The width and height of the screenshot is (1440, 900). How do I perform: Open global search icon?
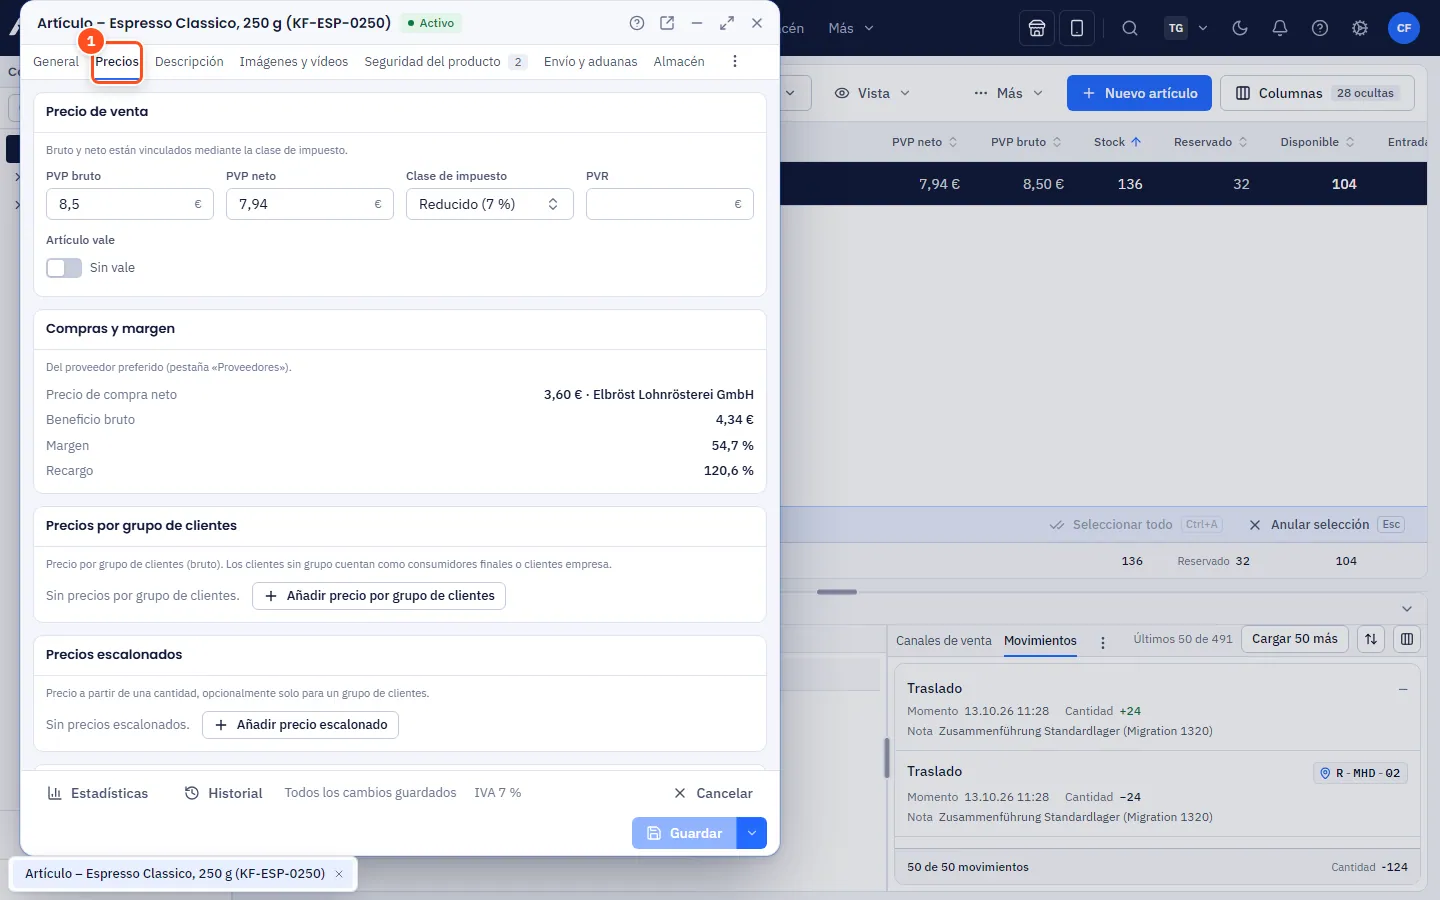(1130, 28)
